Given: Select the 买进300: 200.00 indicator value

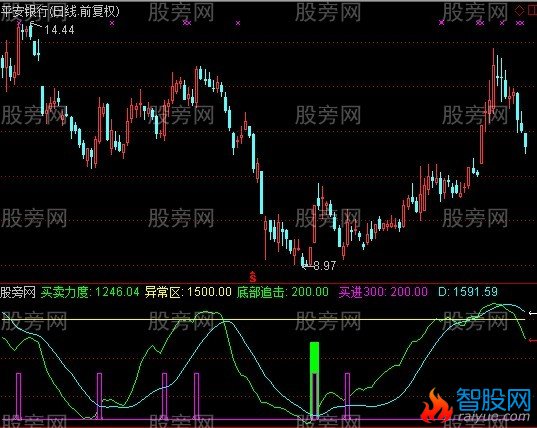Looking at the screenshot, I should (383, 292).
